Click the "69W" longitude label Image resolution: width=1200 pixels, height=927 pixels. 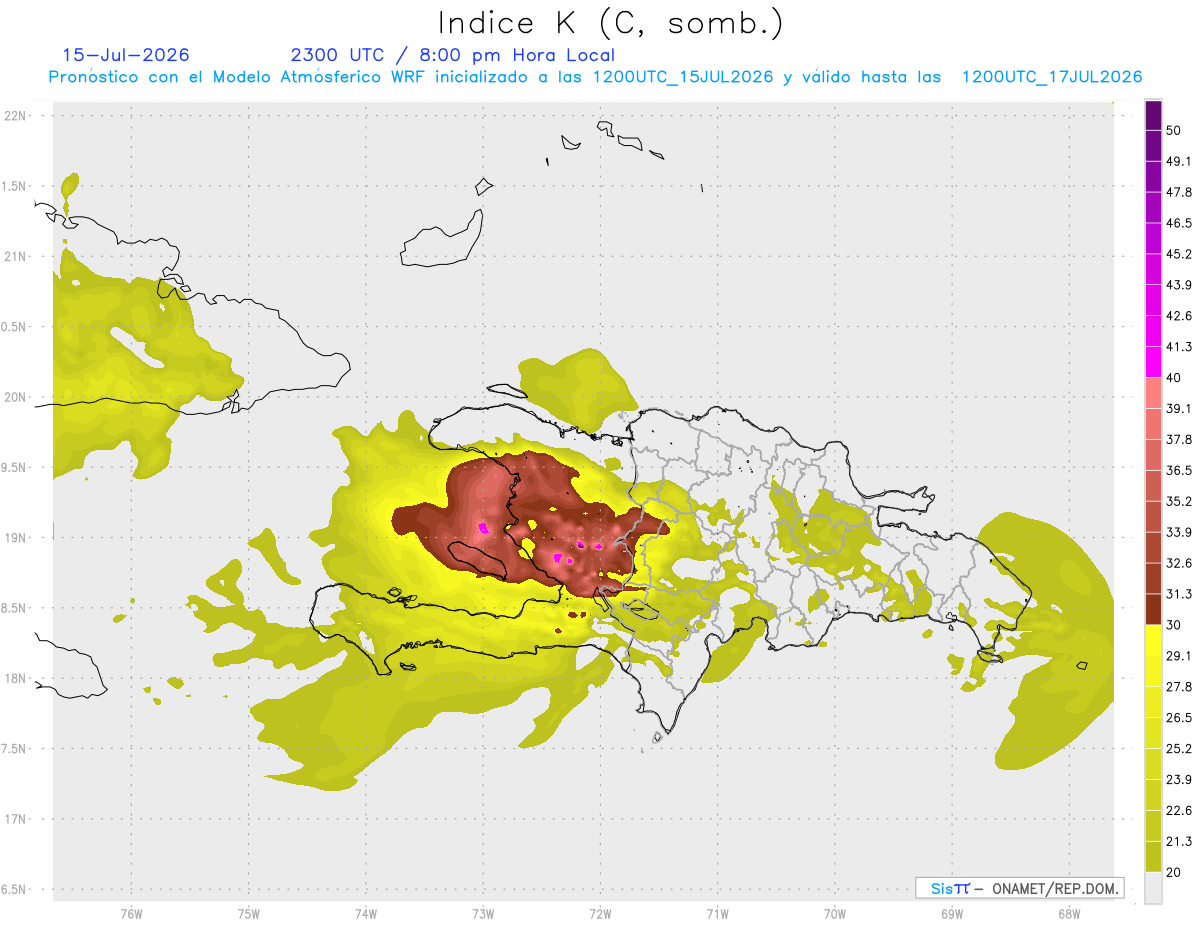click(x=952, y=913)
